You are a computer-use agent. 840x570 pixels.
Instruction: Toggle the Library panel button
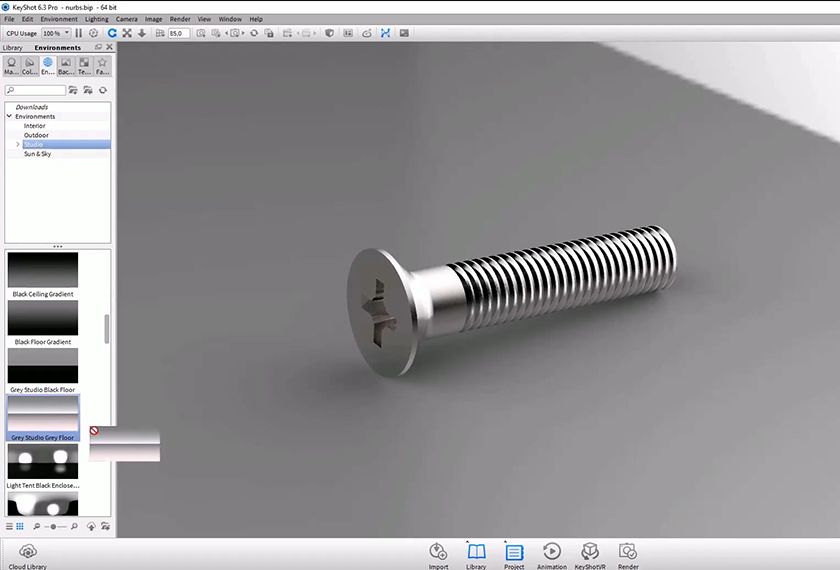click(x=476, y=552)
